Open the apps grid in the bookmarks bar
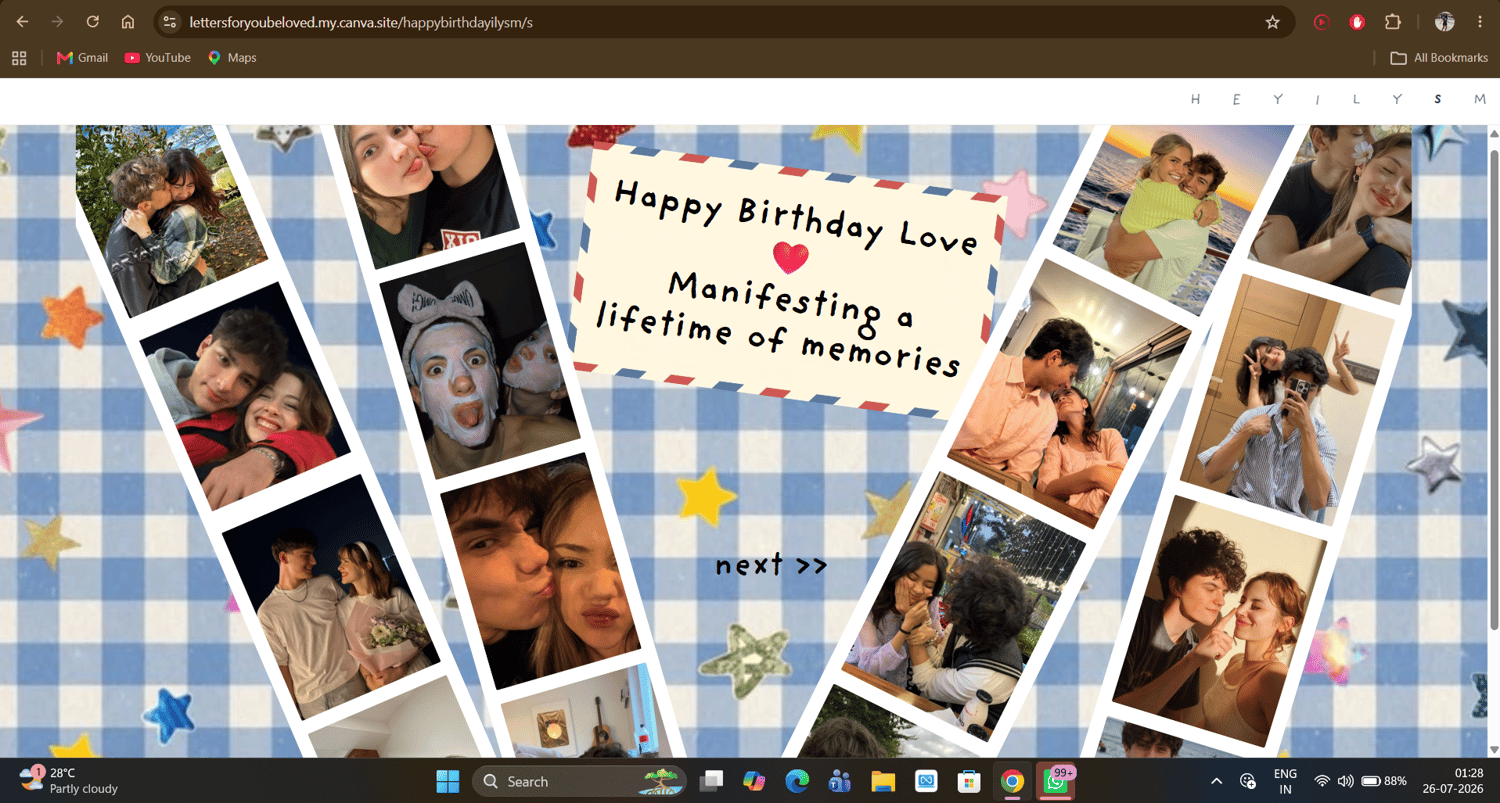1500x803 pixels. tap(19, 58)
